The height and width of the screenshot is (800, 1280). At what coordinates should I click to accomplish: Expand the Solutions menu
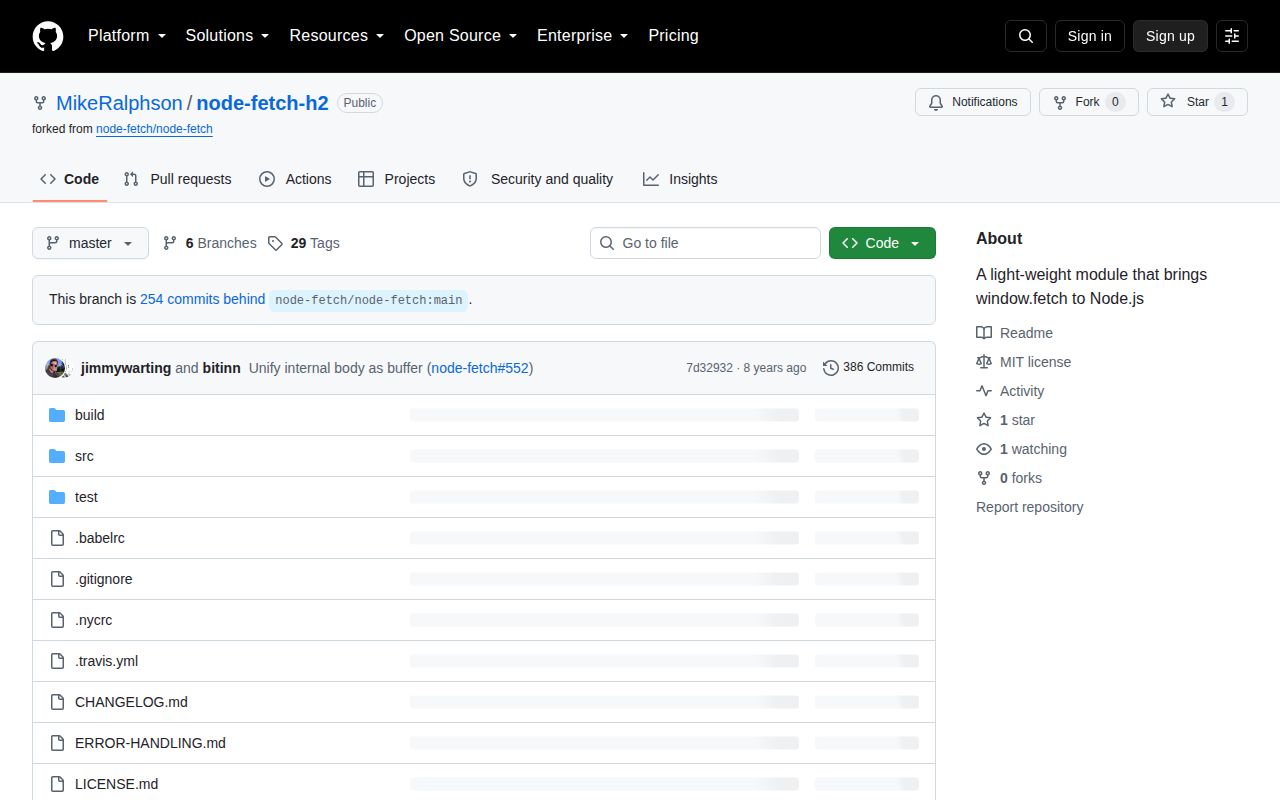click(227, 36)
